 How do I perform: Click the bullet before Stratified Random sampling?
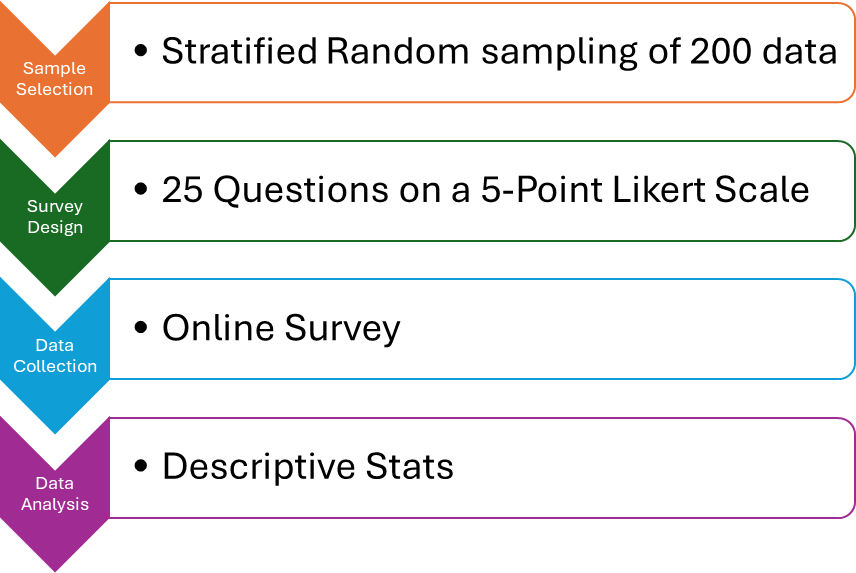[x=141, y=52]
